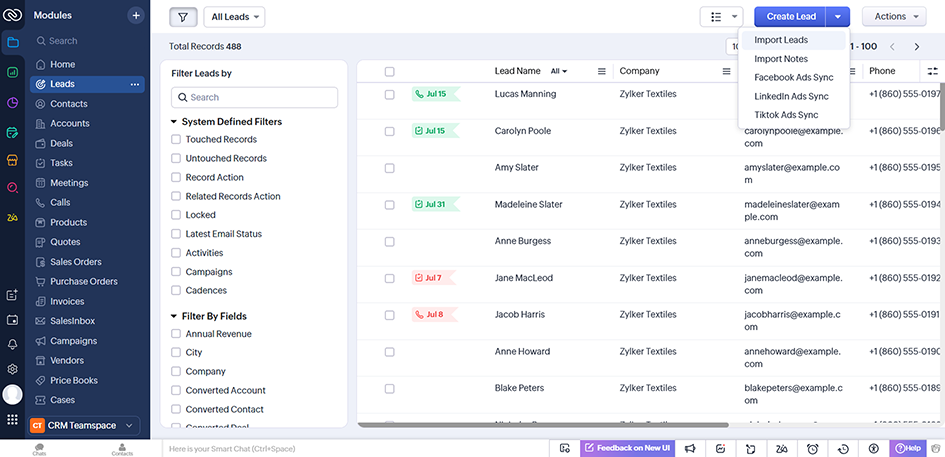
Task: Expand the Actions dropdown
Action: click(x=893, y=16)
